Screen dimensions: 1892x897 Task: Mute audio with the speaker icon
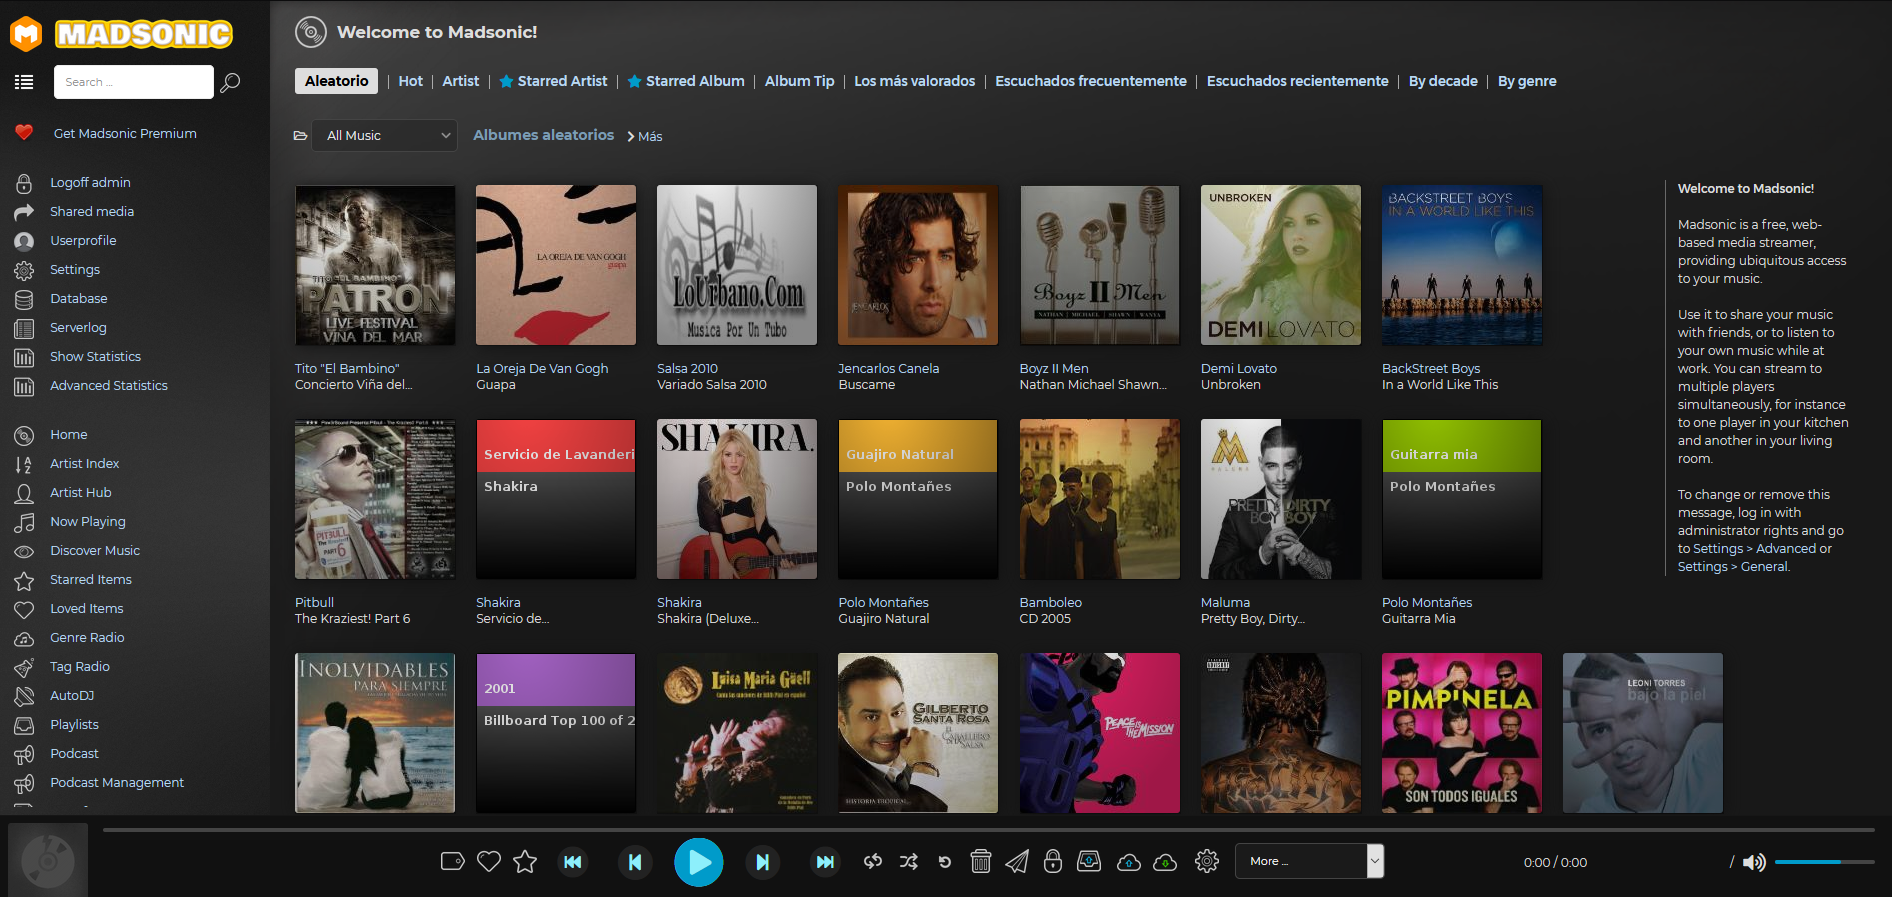pos(1754,862)
